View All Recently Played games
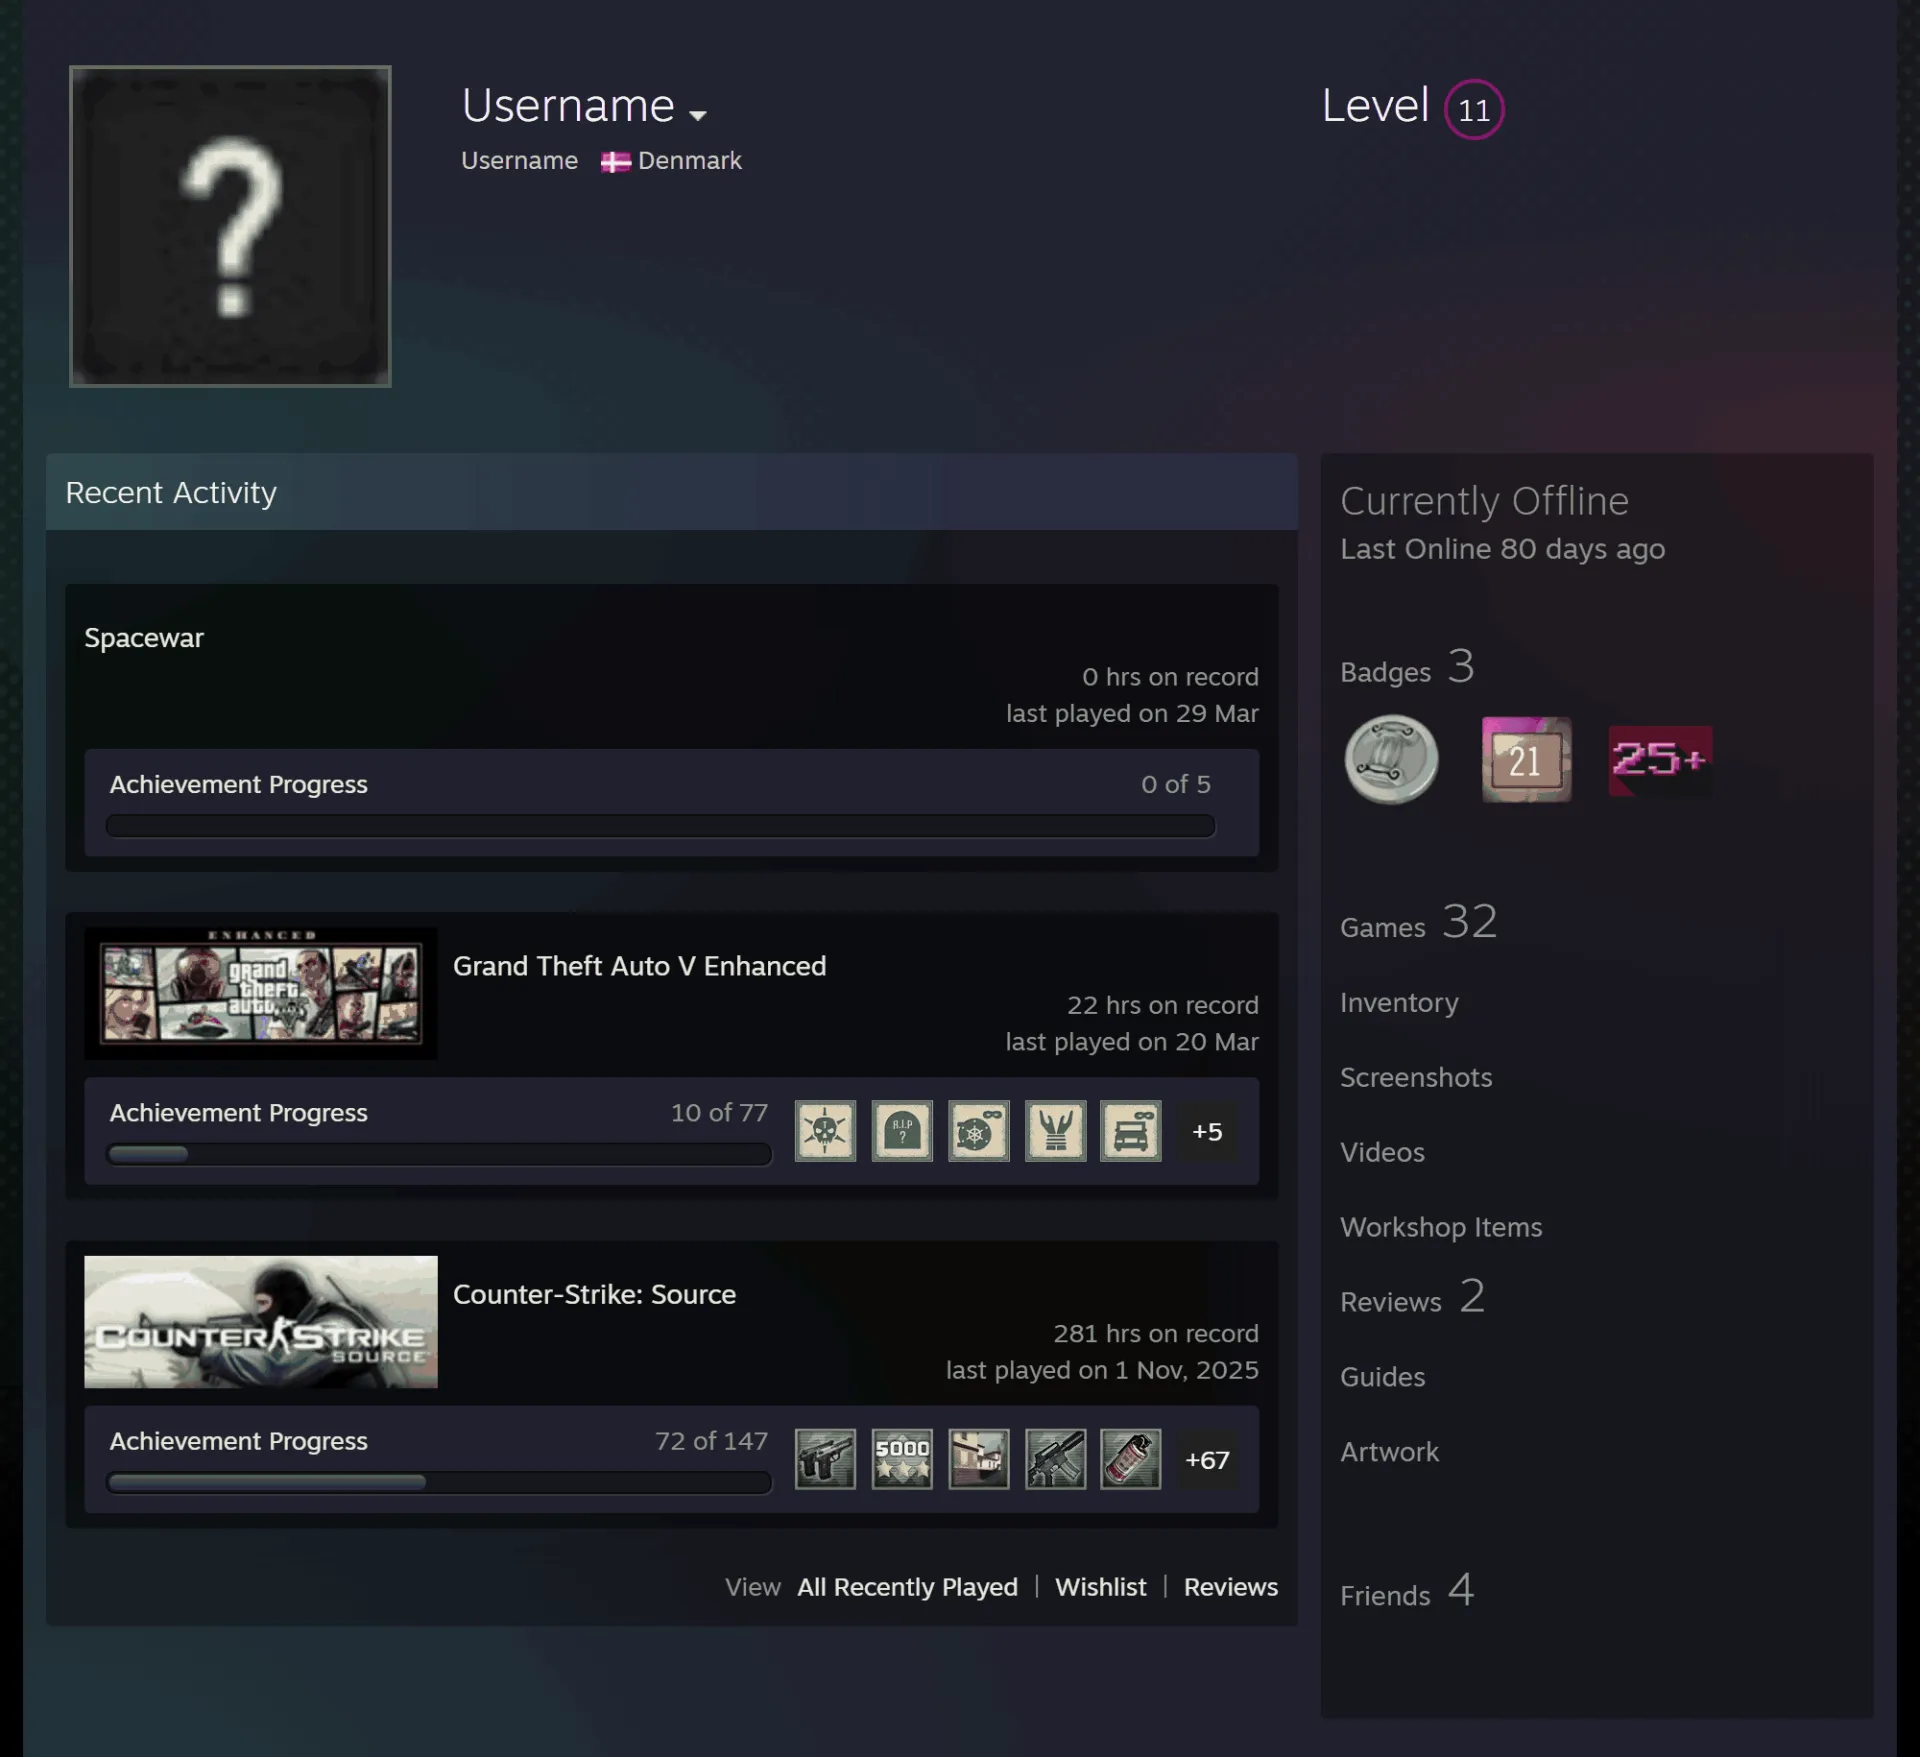 (x=908, y=1587)
